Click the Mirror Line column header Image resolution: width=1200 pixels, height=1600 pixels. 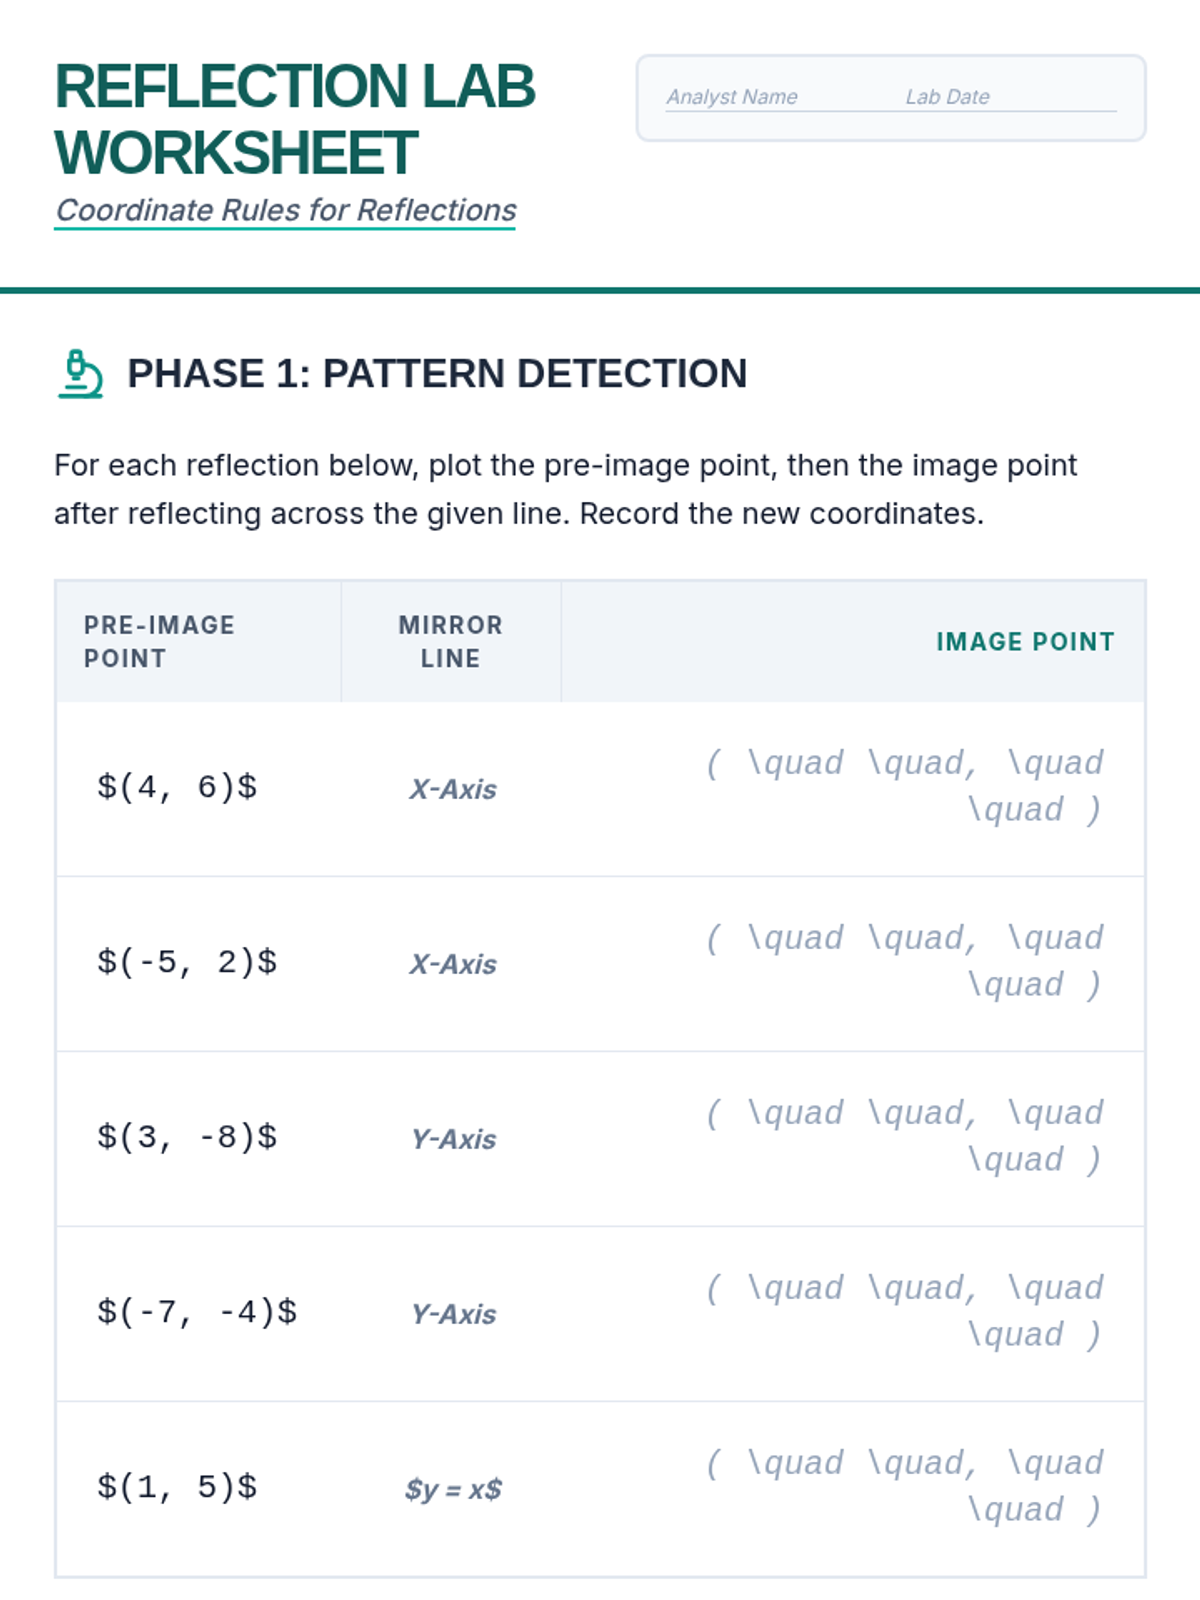pos(450,642)
